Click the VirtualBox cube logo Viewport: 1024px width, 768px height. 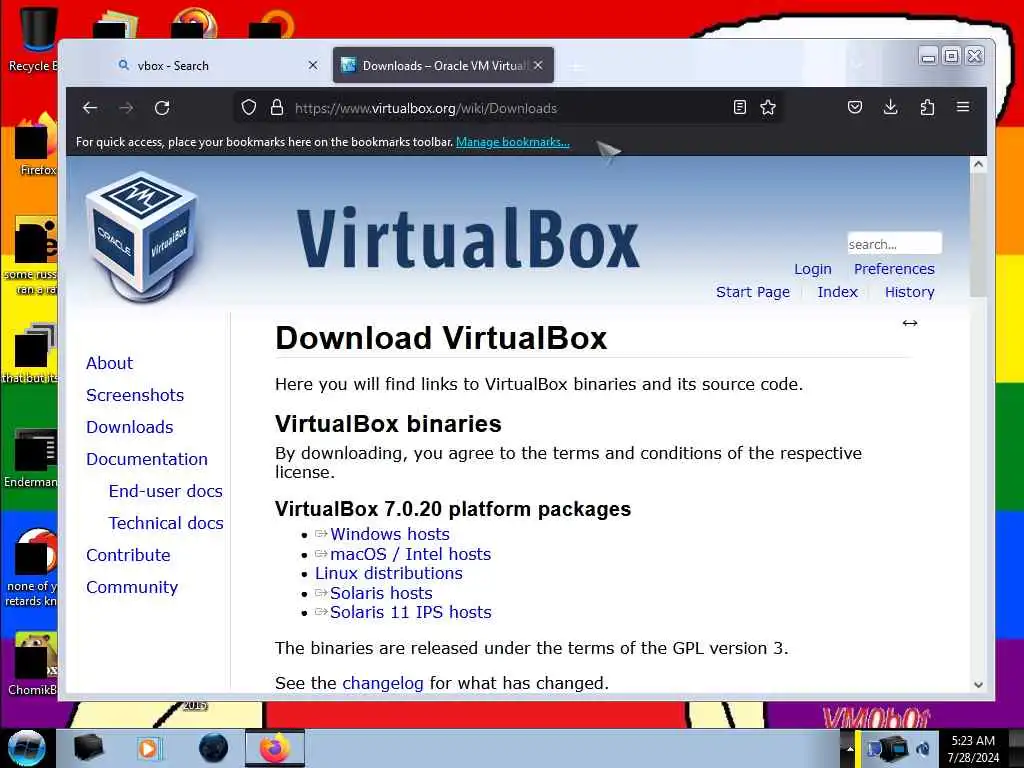tap(142, 236)
